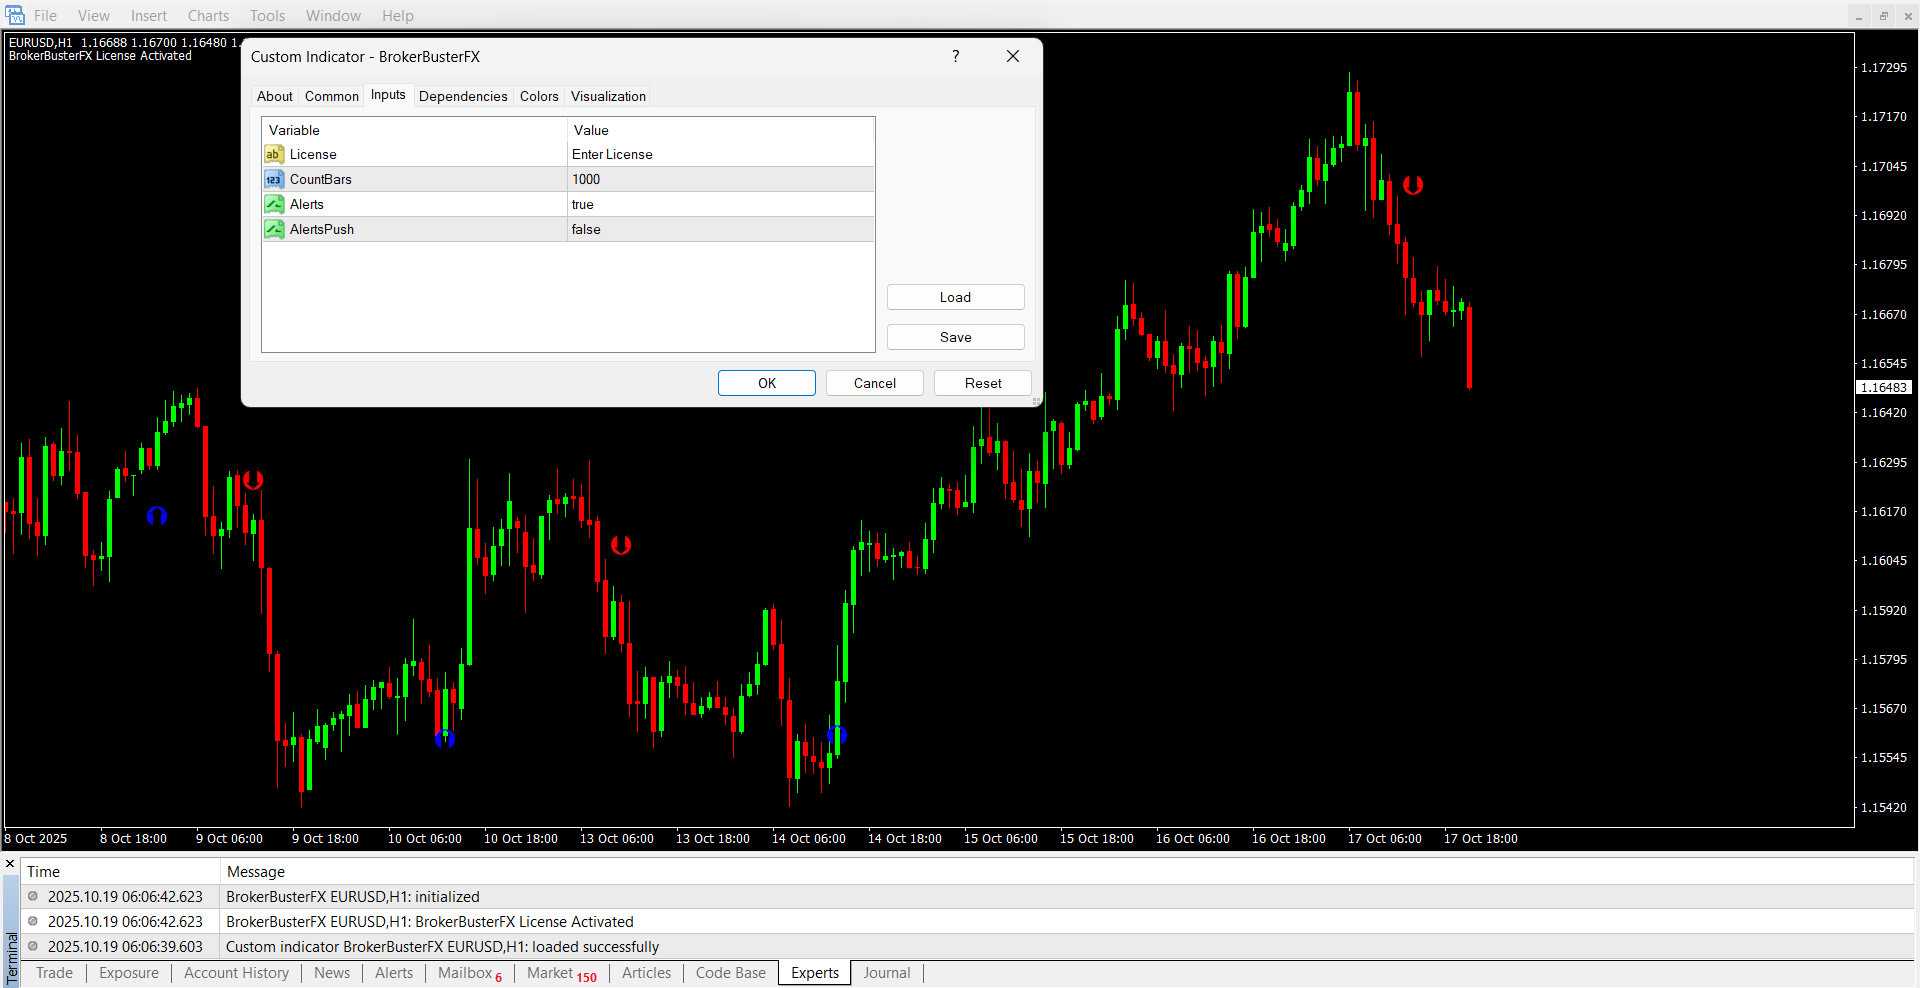Screen dimensions: 1920x988
Task: Close the Terminal panel with X icon
Action: pos(10,864)
